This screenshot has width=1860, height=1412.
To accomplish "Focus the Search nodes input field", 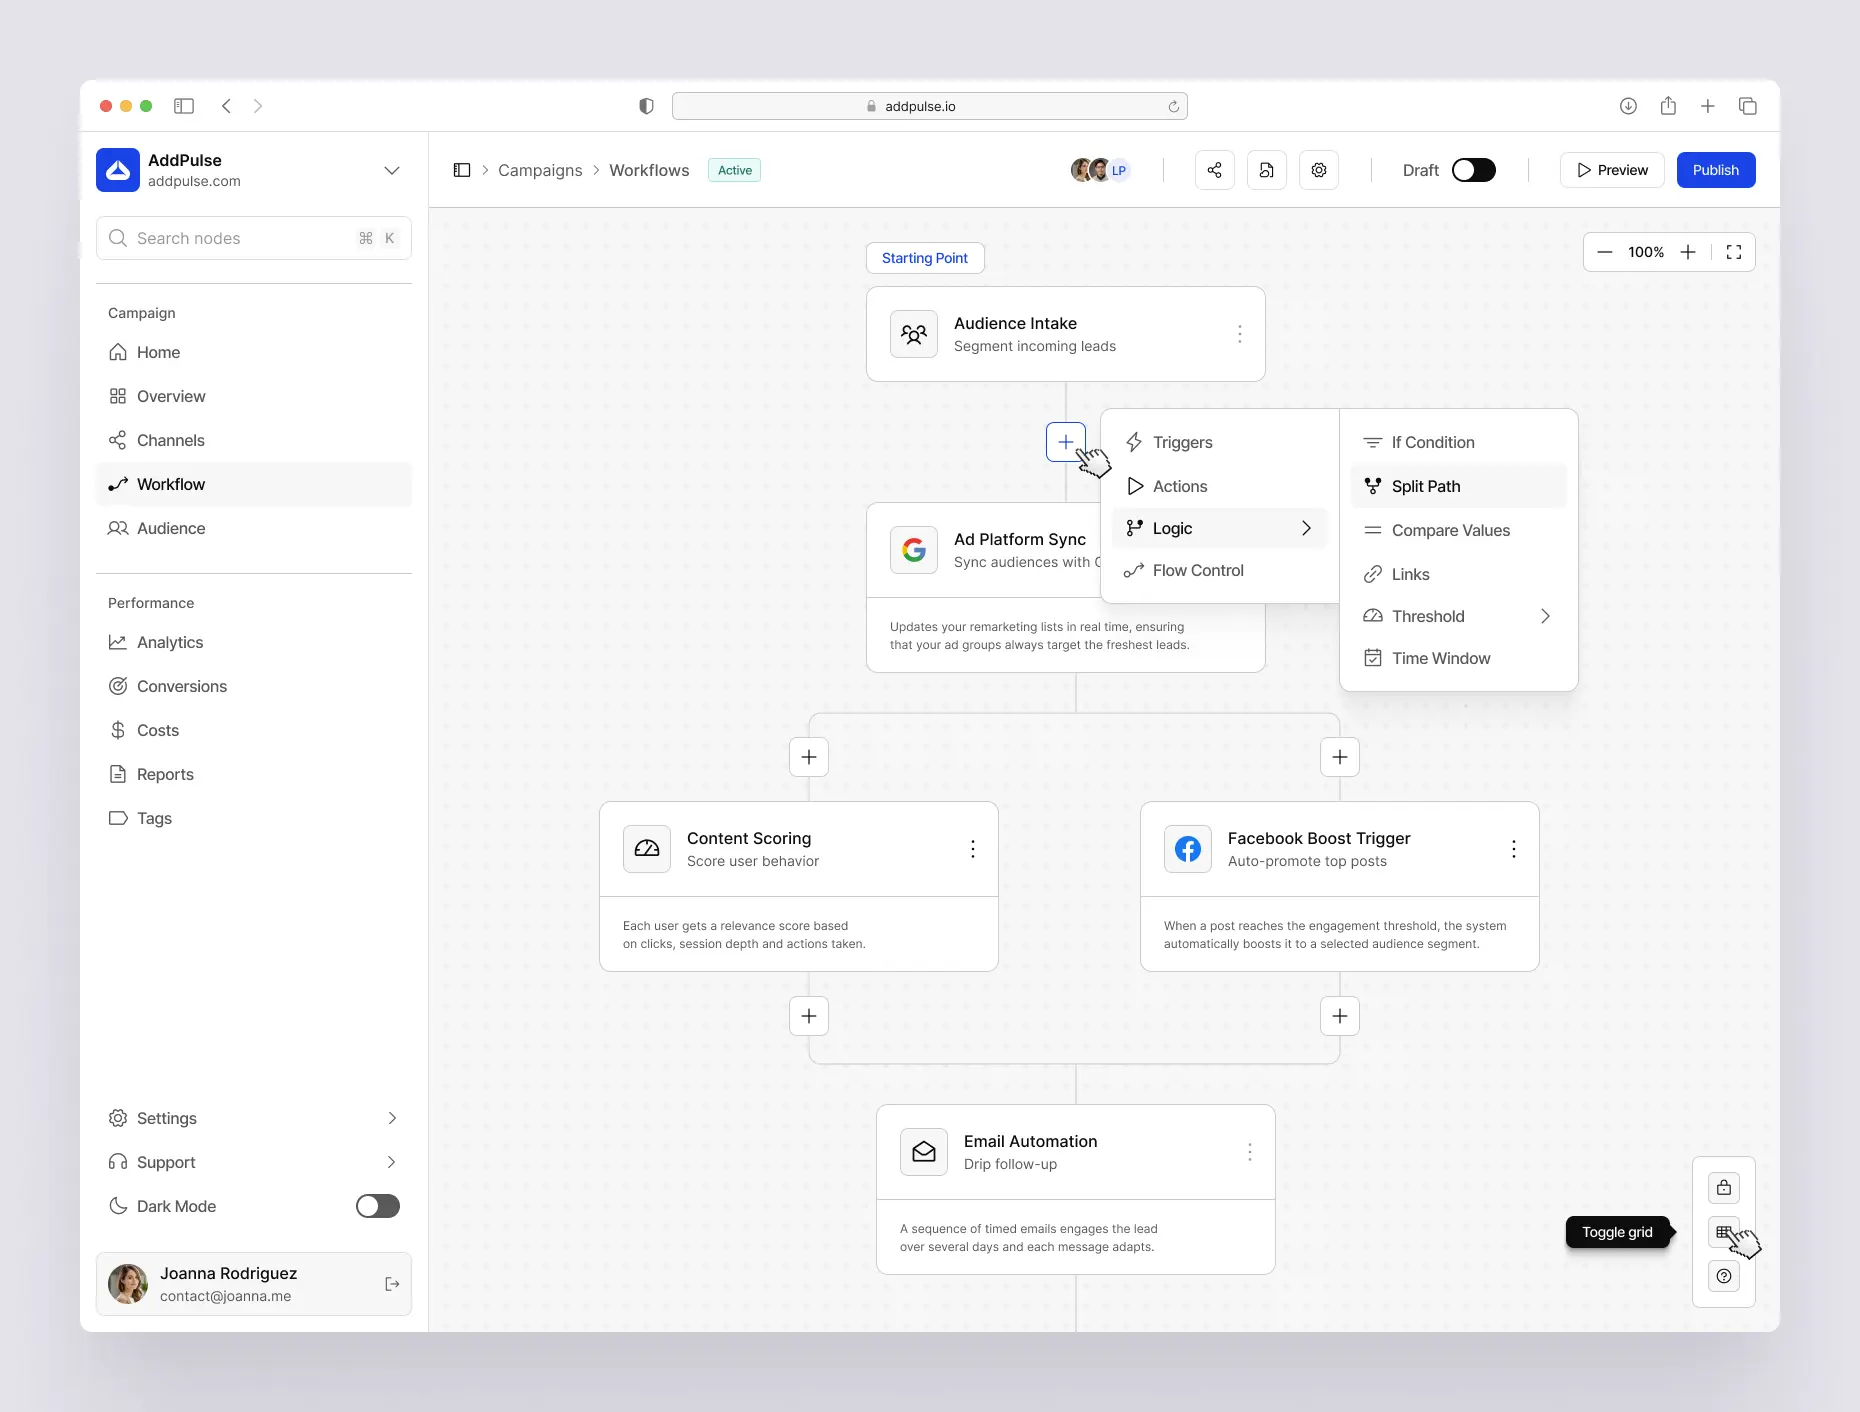I will [x=240, y=238].
